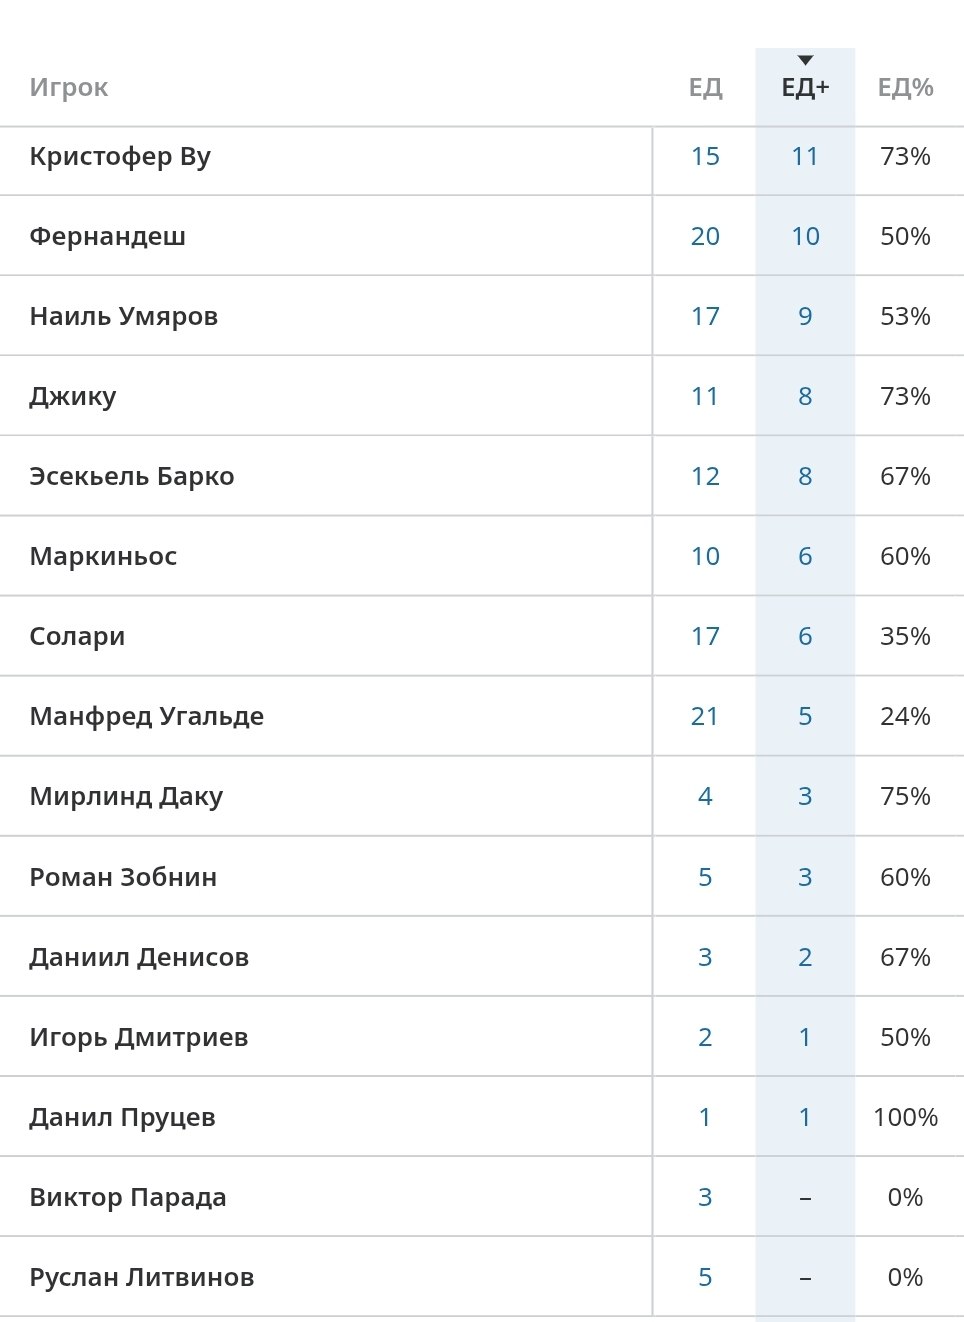This screenshot has width=964, height=1322.
Task: Sort table by ЕД column header
Action: point(705,88)
